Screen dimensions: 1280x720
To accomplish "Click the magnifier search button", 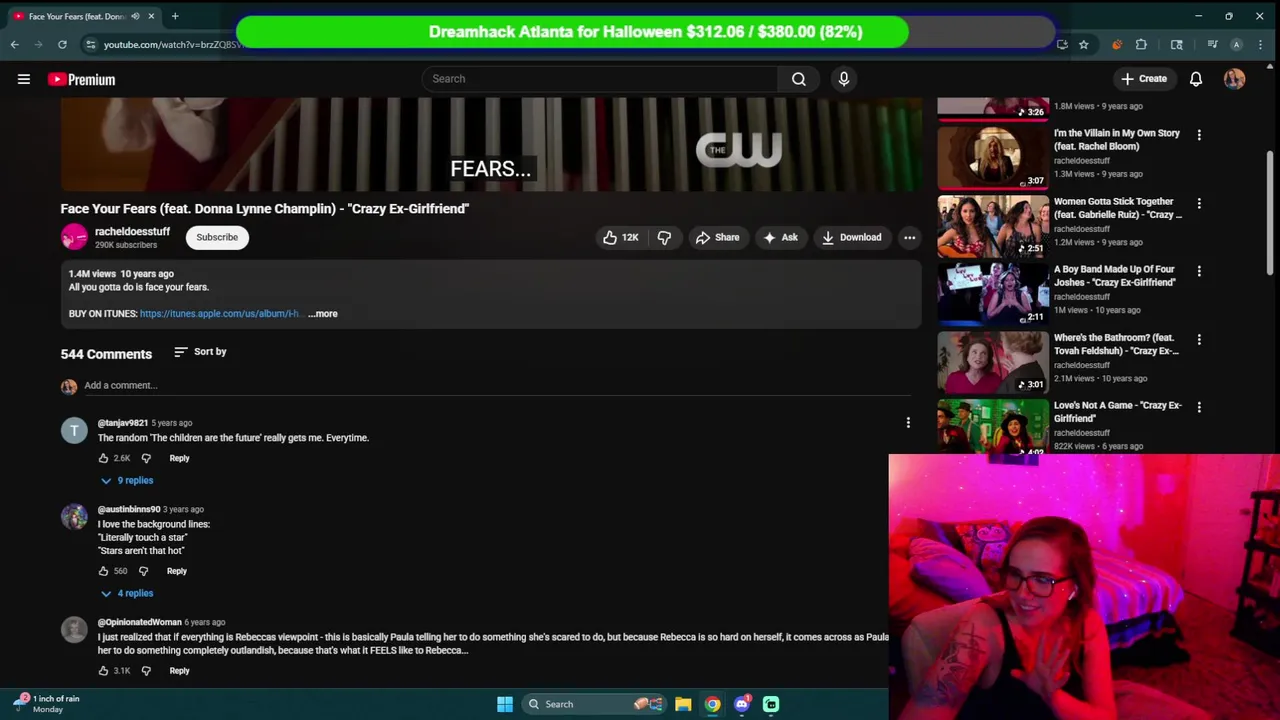I will pyautogui.click(x=799, y=79).
